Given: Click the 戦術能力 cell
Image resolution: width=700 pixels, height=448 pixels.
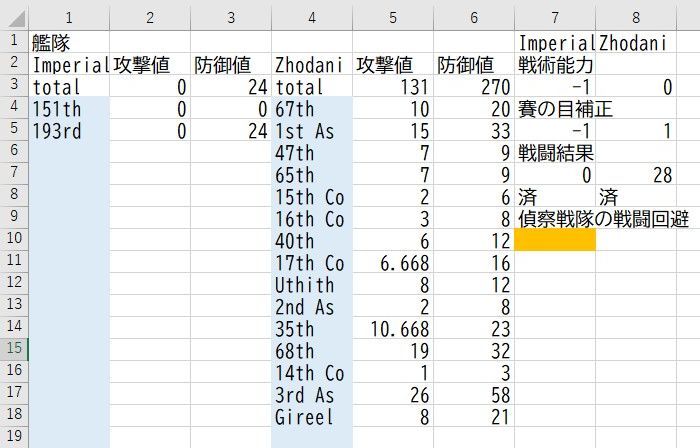Looking at the screenshot, I should coord(555,64).
